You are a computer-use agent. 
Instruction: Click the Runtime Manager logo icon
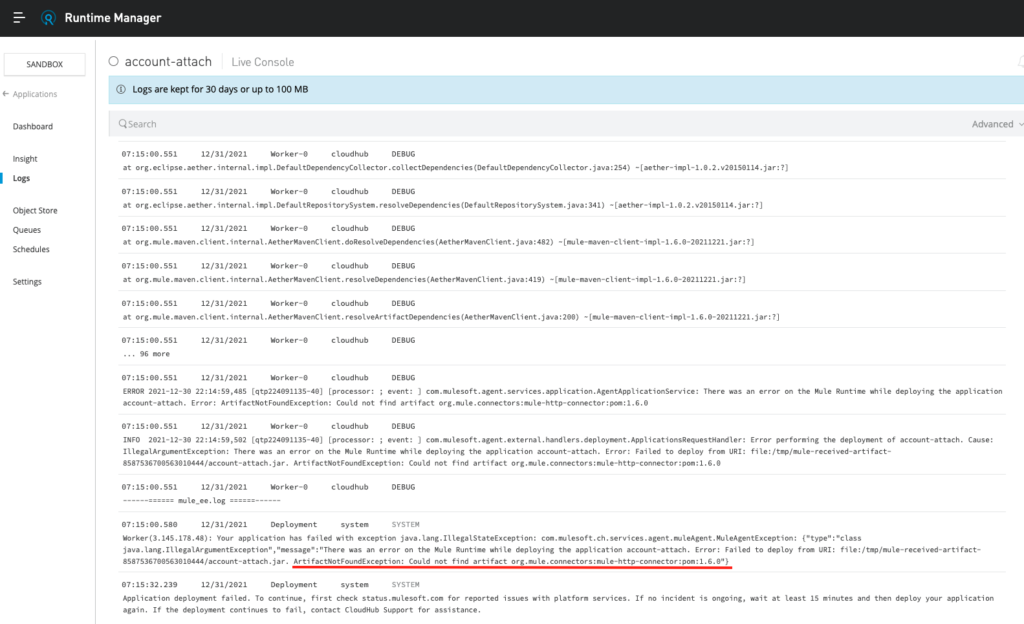pos(50,18)
